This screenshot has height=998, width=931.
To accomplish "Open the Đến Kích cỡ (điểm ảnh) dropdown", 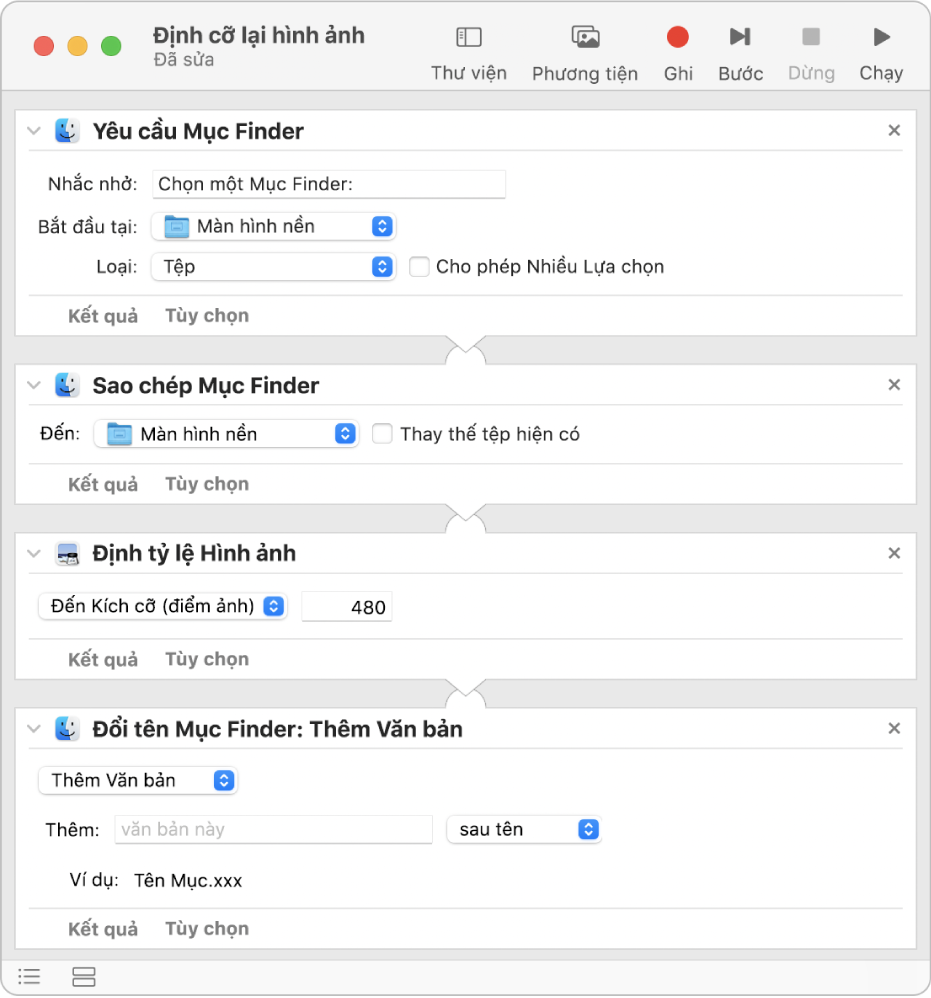I will 163,606.
